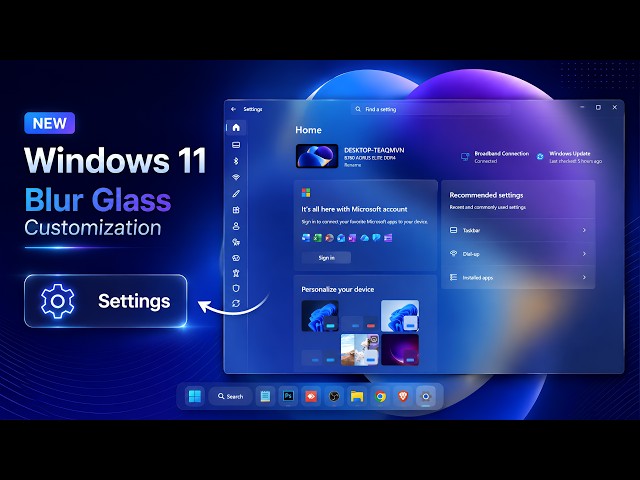The width and height of the screenshot is (640, 480).
Task: Open the Broadband Connection status
Action: tap(495, 157)
